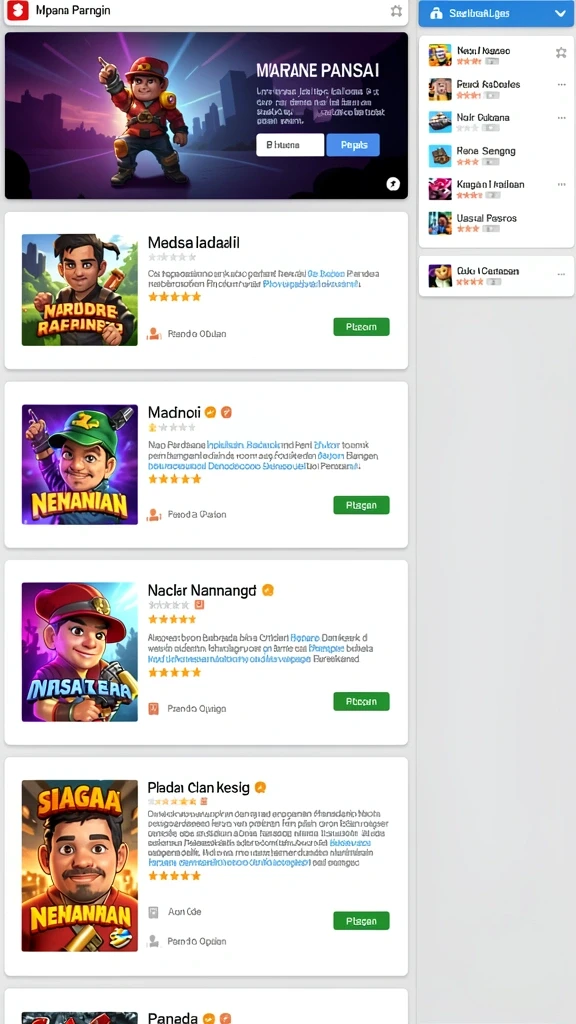576x1024 pixels.
Task: Click the lock icon on blue sidebar header
Action: 437,13
